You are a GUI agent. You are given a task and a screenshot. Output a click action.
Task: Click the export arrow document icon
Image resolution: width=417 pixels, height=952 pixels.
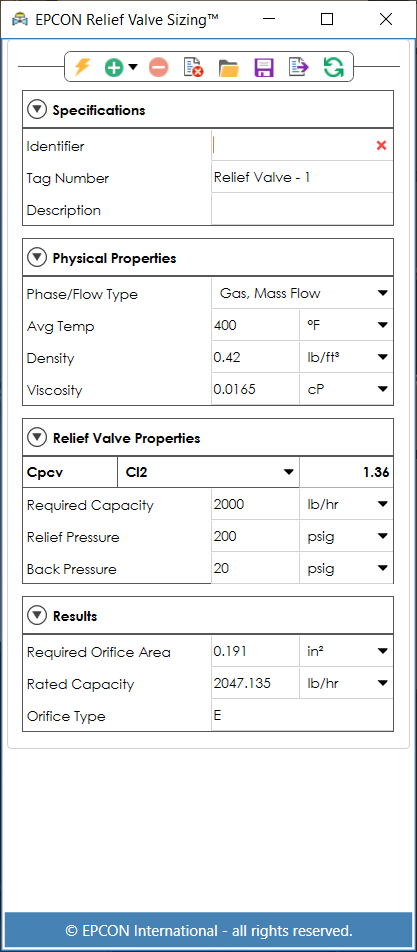point(299,67)
